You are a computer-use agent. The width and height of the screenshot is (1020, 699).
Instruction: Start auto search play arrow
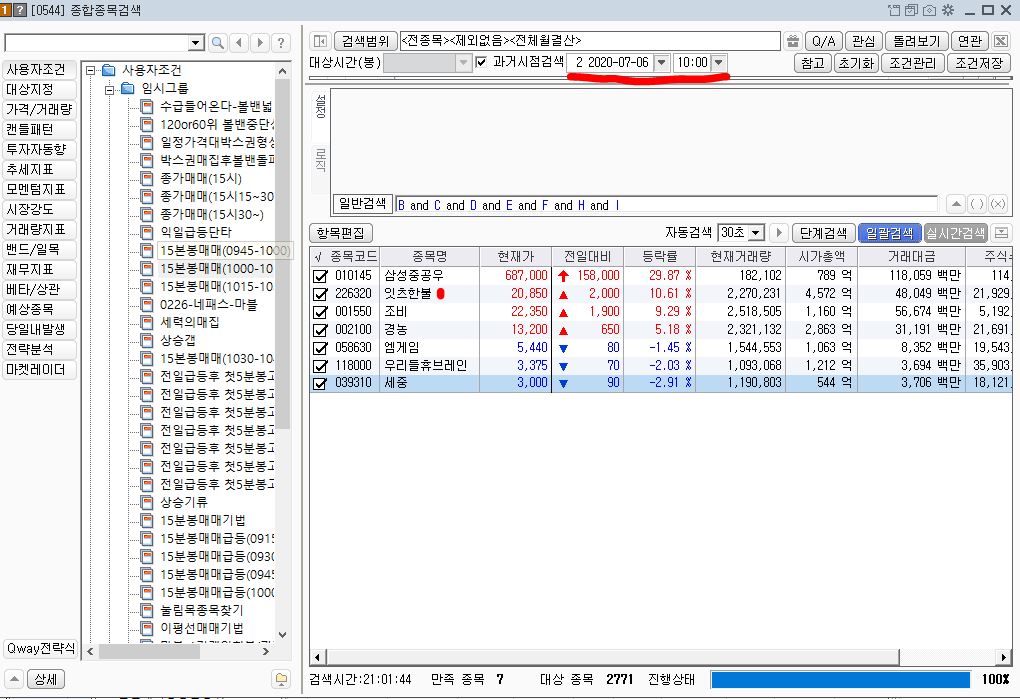click(779, 233)
